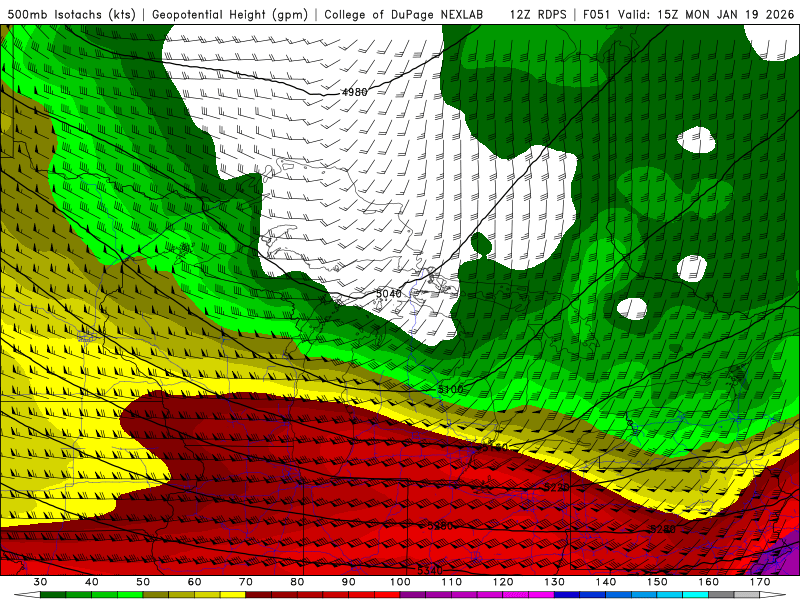Click the dark red swatch right of label 70
Screen dimensions: 800x600
(259, 595)
